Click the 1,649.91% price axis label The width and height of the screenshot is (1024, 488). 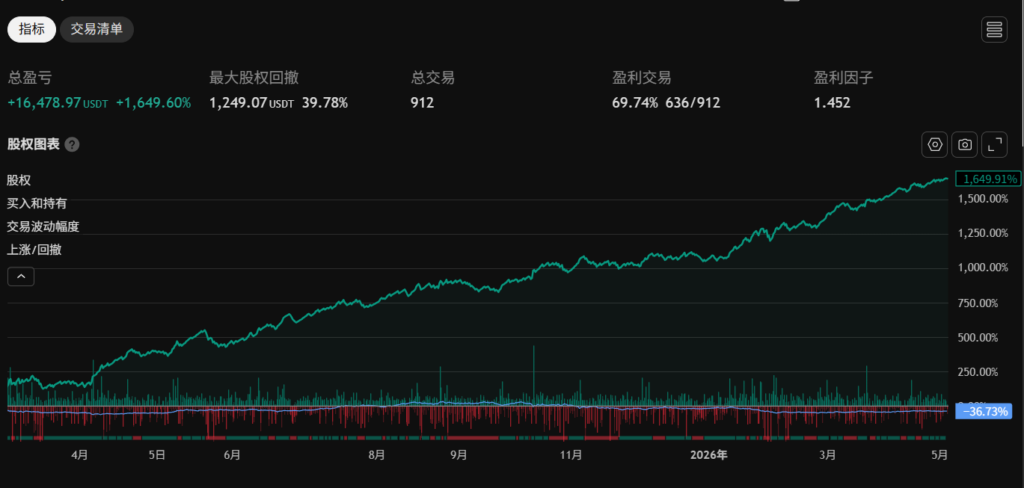[988, 178]
